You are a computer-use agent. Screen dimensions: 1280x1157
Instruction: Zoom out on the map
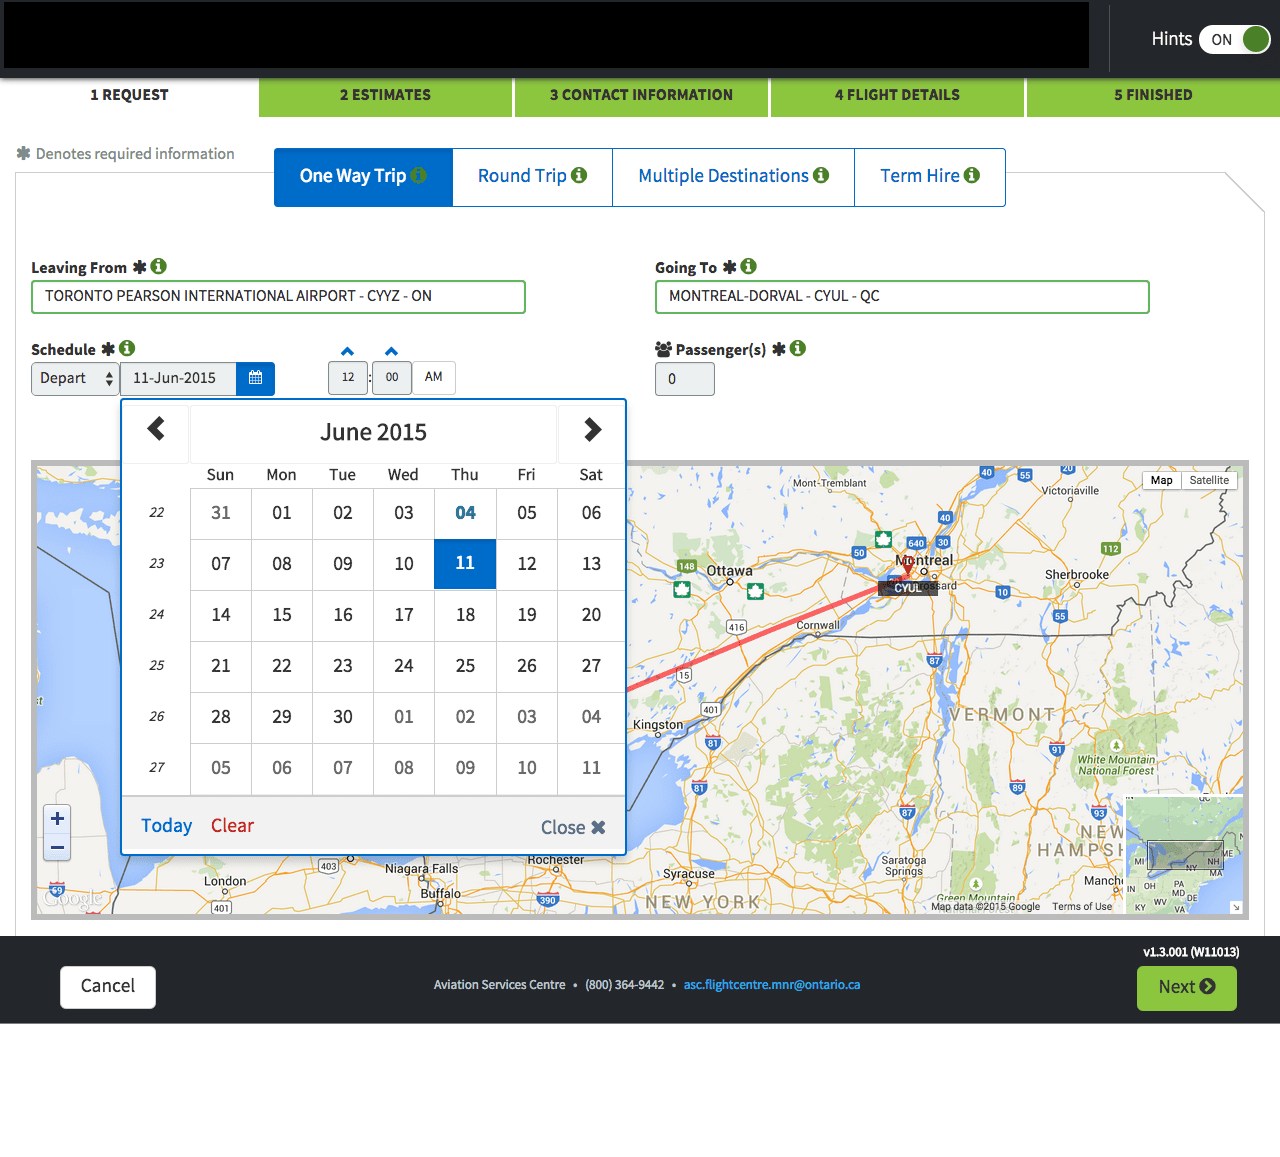[x=58, y=848]
